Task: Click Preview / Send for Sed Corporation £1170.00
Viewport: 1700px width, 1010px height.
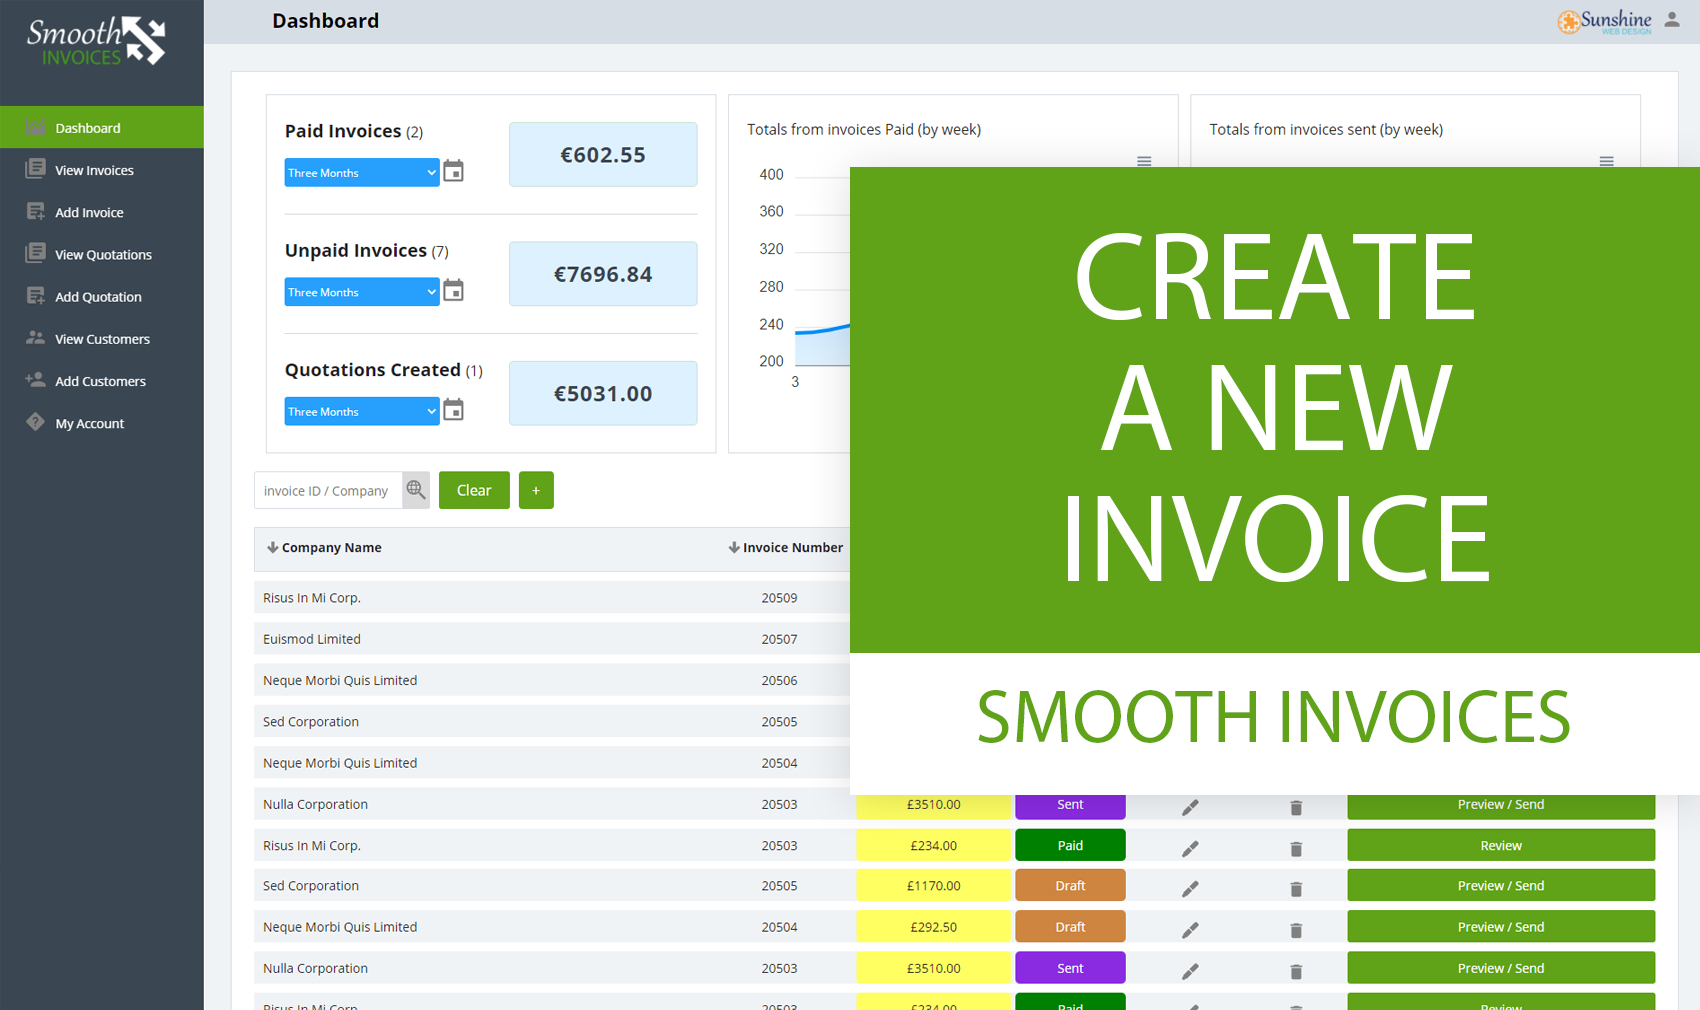Action: coord(1501,885)
